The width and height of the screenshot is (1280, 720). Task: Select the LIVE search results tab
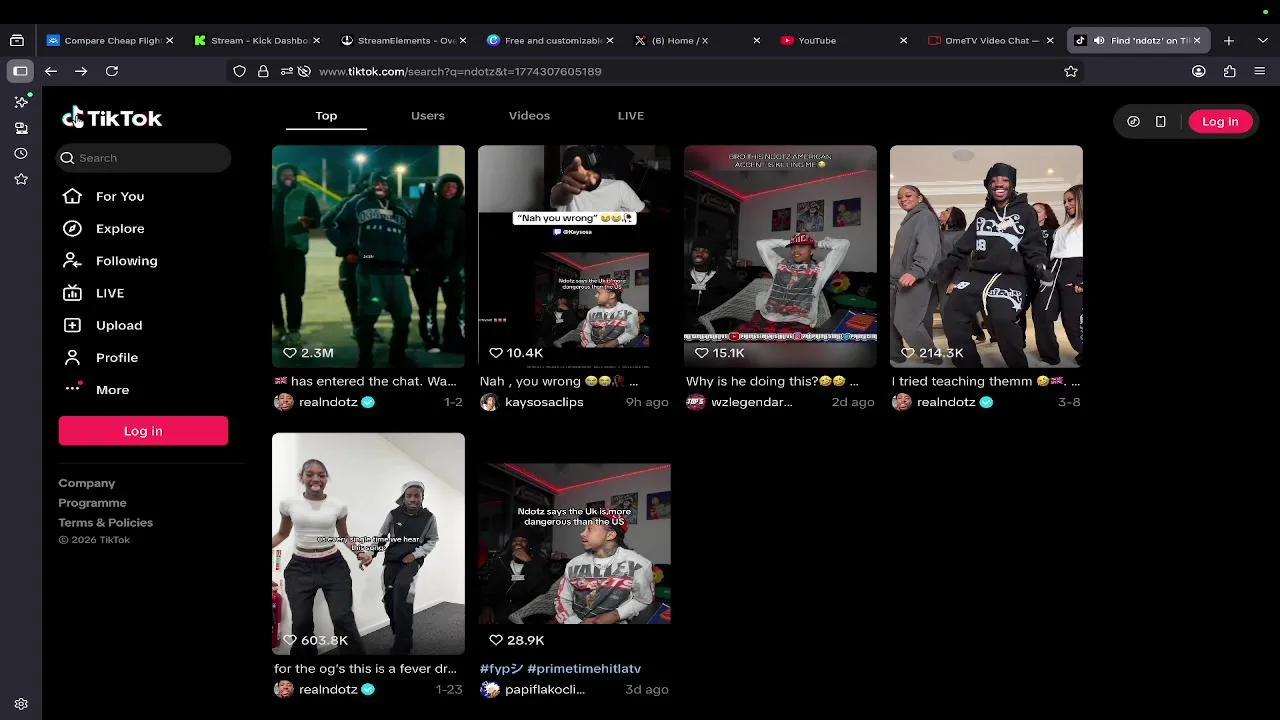(x=631, y=115)
